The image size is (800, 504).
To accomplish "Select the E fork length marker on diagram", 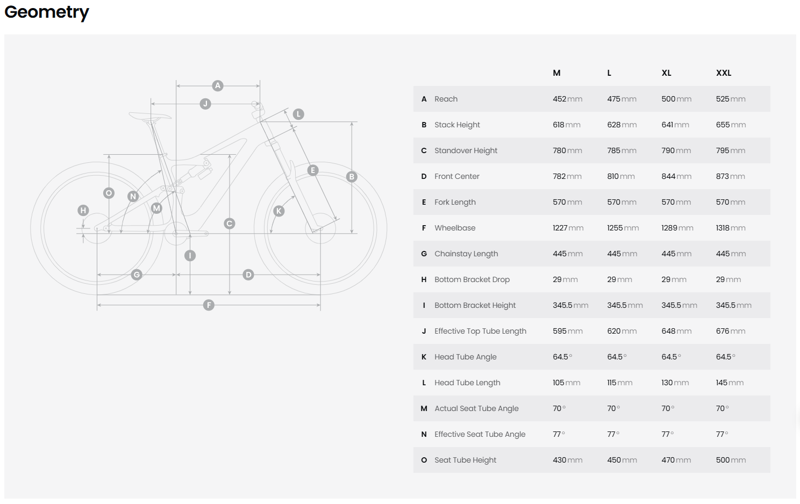I will (313, 170).
